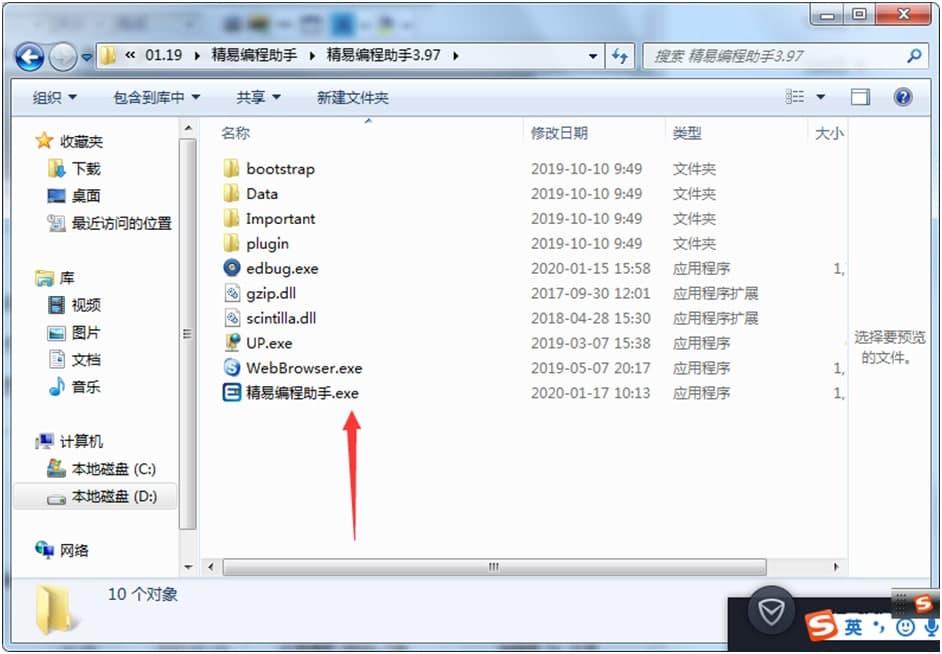Select the WebBrowser.exe file icon

point(231,368)
